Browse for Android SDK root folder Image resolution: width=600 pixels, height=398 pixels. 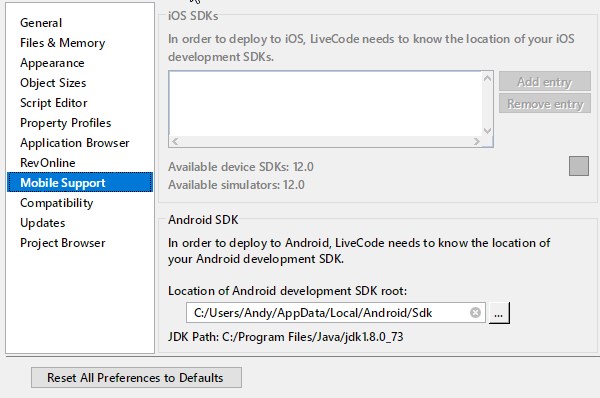498,313
